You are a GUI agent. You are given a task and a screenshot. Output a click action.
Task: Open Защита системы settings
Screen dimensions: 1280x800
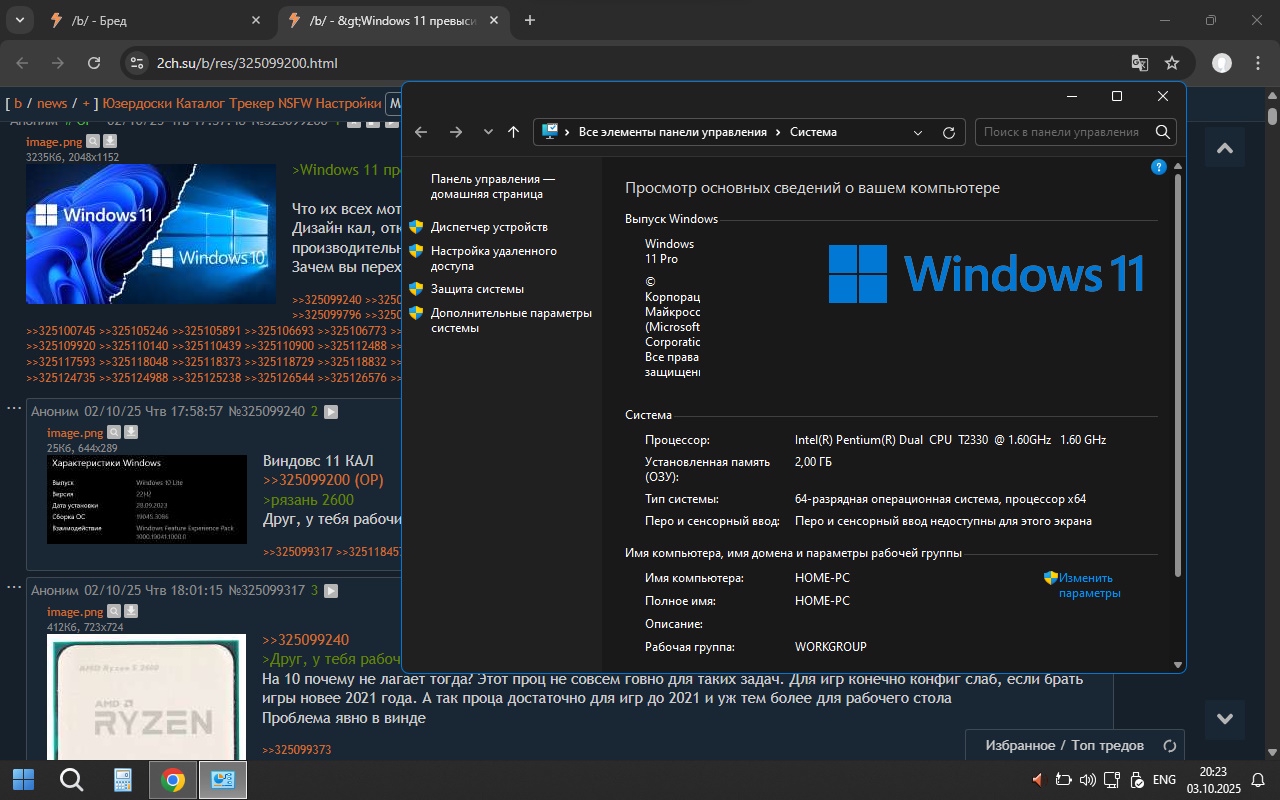pyautogui.click(x=477, y=289)
